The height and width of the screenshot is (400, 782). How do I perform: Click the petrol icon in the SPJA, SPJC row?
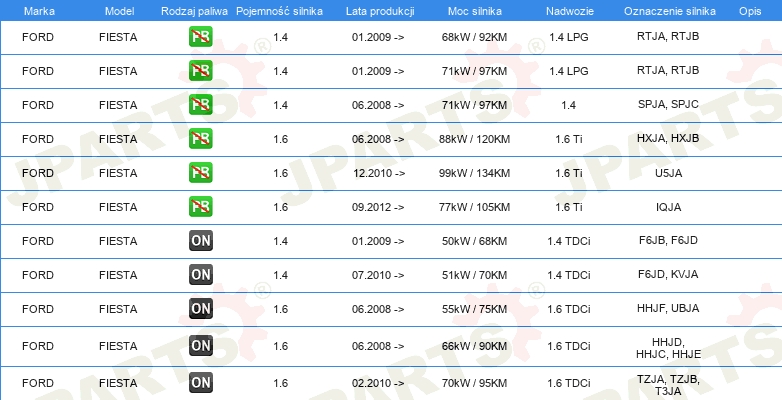pos(200,105)
